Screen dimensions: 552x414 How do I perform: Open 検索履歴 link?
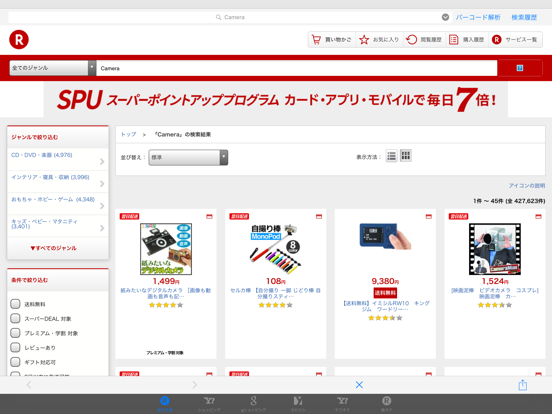(524, 17)
